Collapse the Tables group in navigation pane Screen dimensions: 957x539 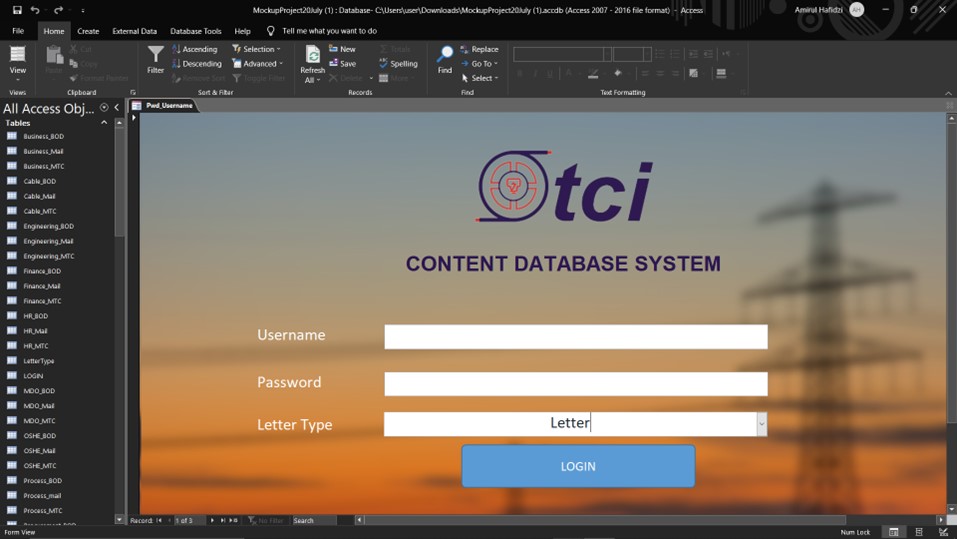pyautogui.click(x=104, y=123)
